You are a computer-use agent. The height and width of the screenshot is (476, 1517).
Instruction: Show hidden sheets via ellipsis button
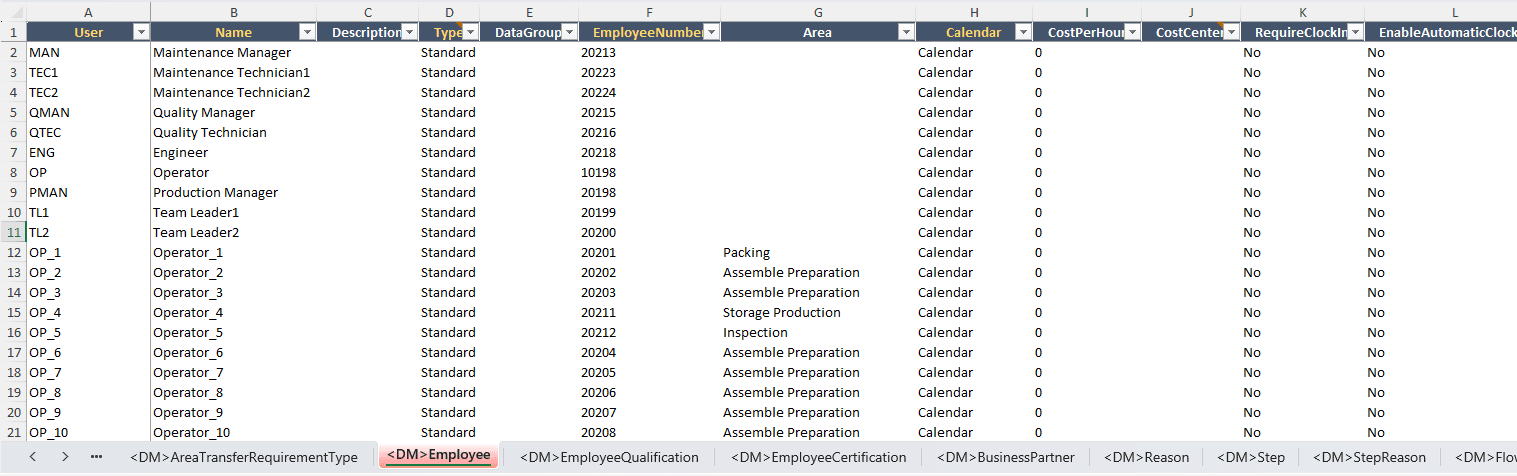(x=96, y=457)
